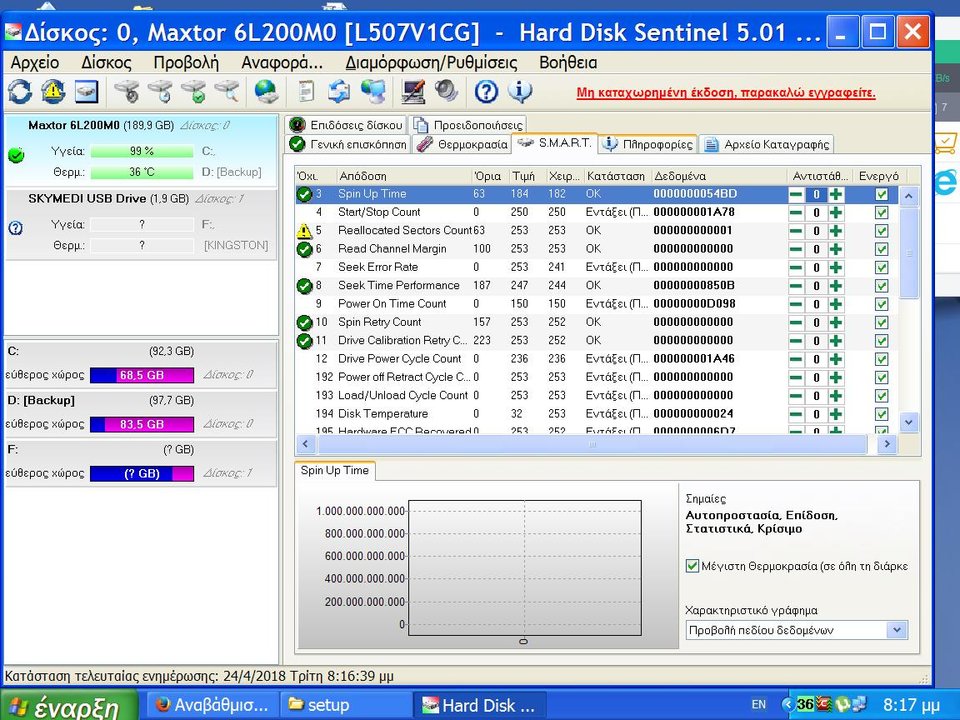Open the Αρχείο menu
The width and height of the screenshot is (960, 720).
tap(35, 62)
